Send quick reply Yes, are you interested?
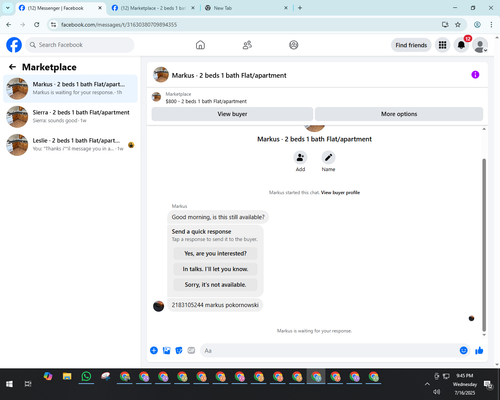 click(215, 254)
